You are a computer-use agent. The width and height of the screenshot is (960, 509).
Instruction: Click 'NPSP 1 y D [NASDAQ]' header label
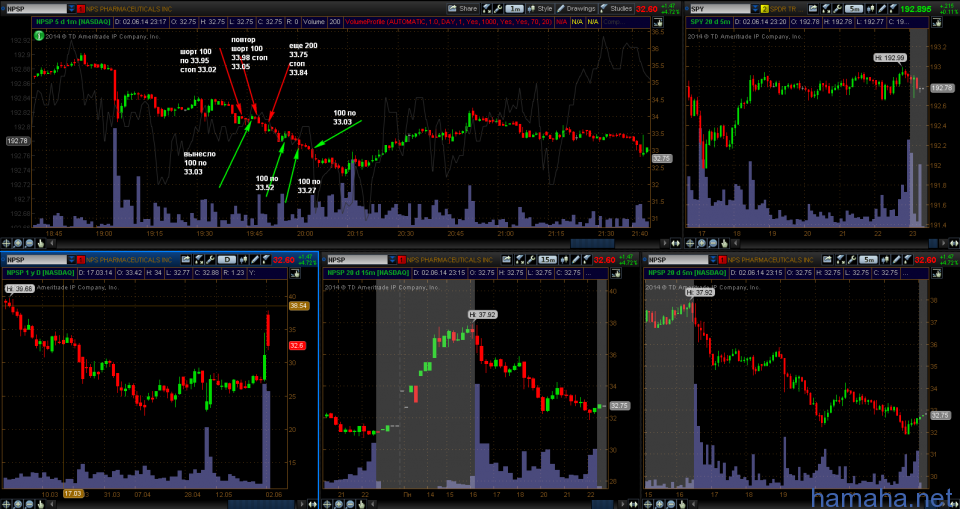click(41, 272)
